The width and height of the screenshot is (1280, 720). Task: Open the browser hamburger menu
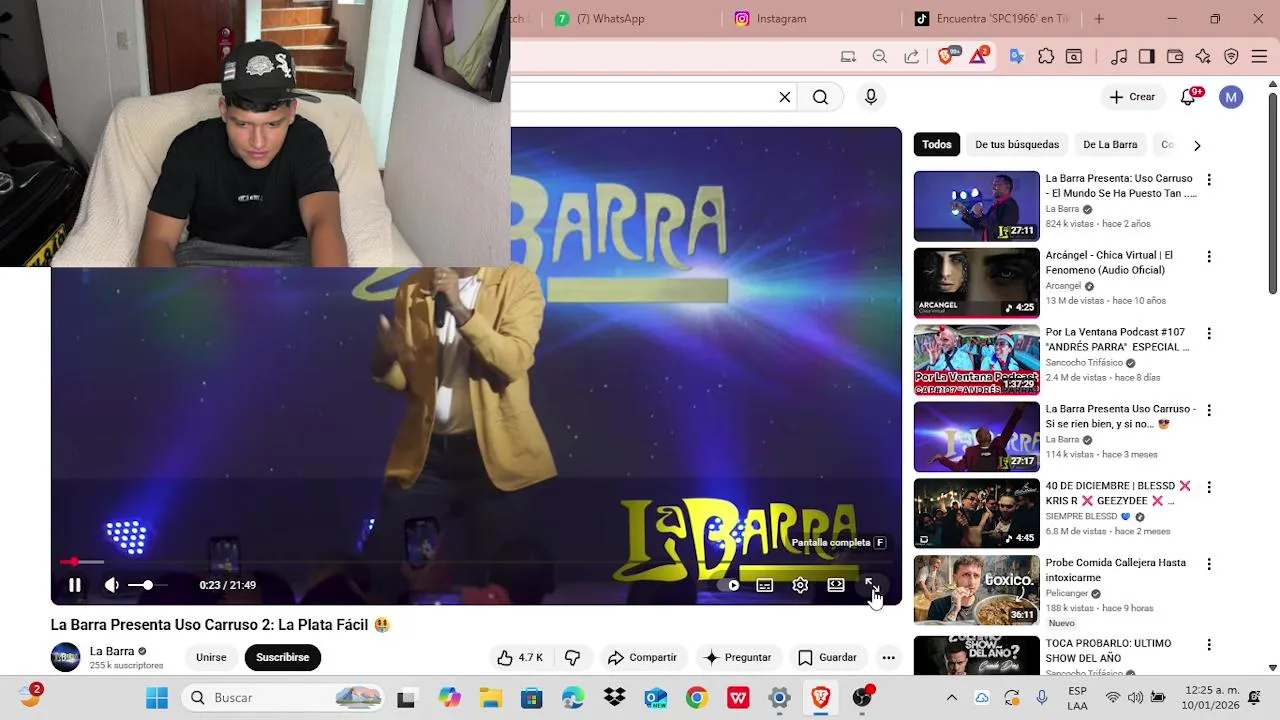1260,57
